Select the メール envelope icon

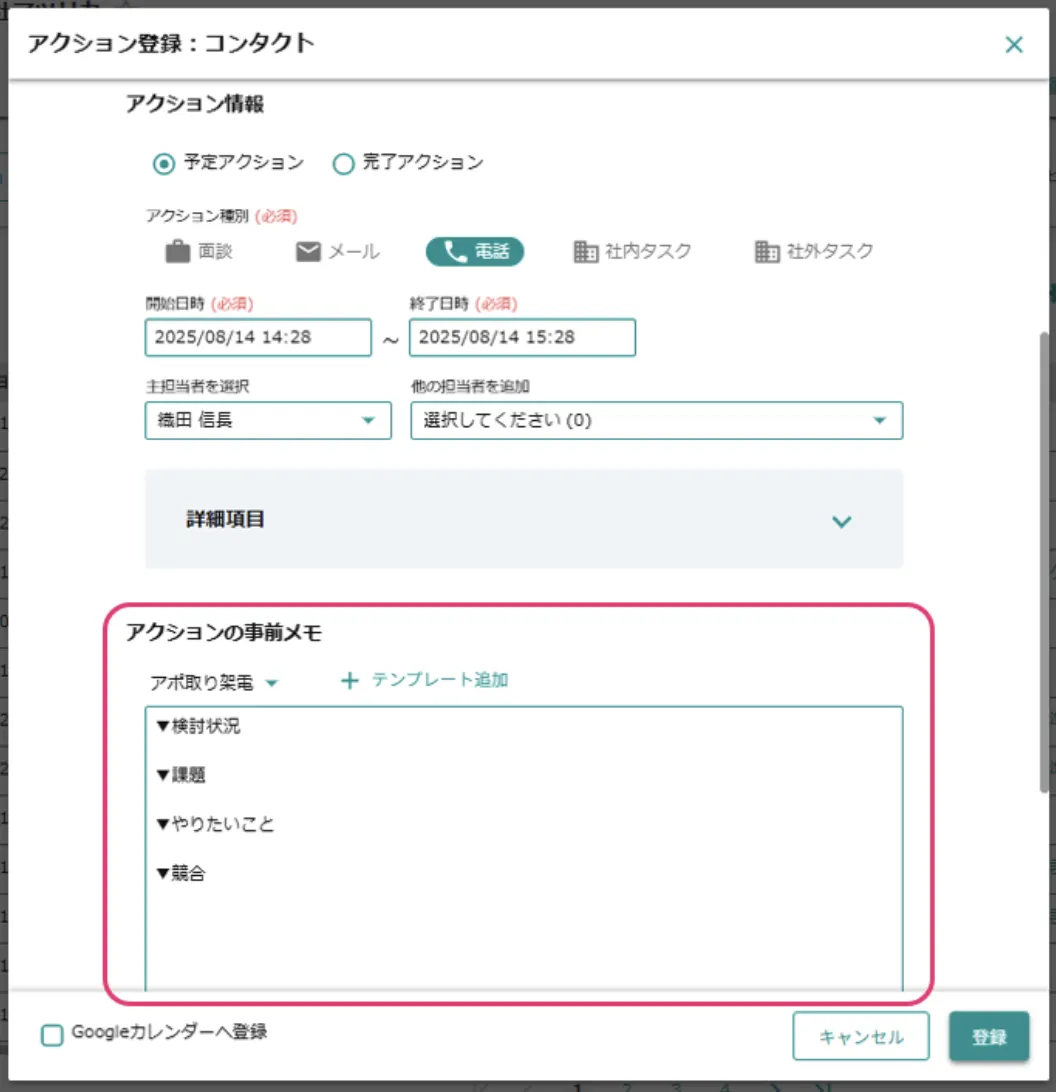308,252
